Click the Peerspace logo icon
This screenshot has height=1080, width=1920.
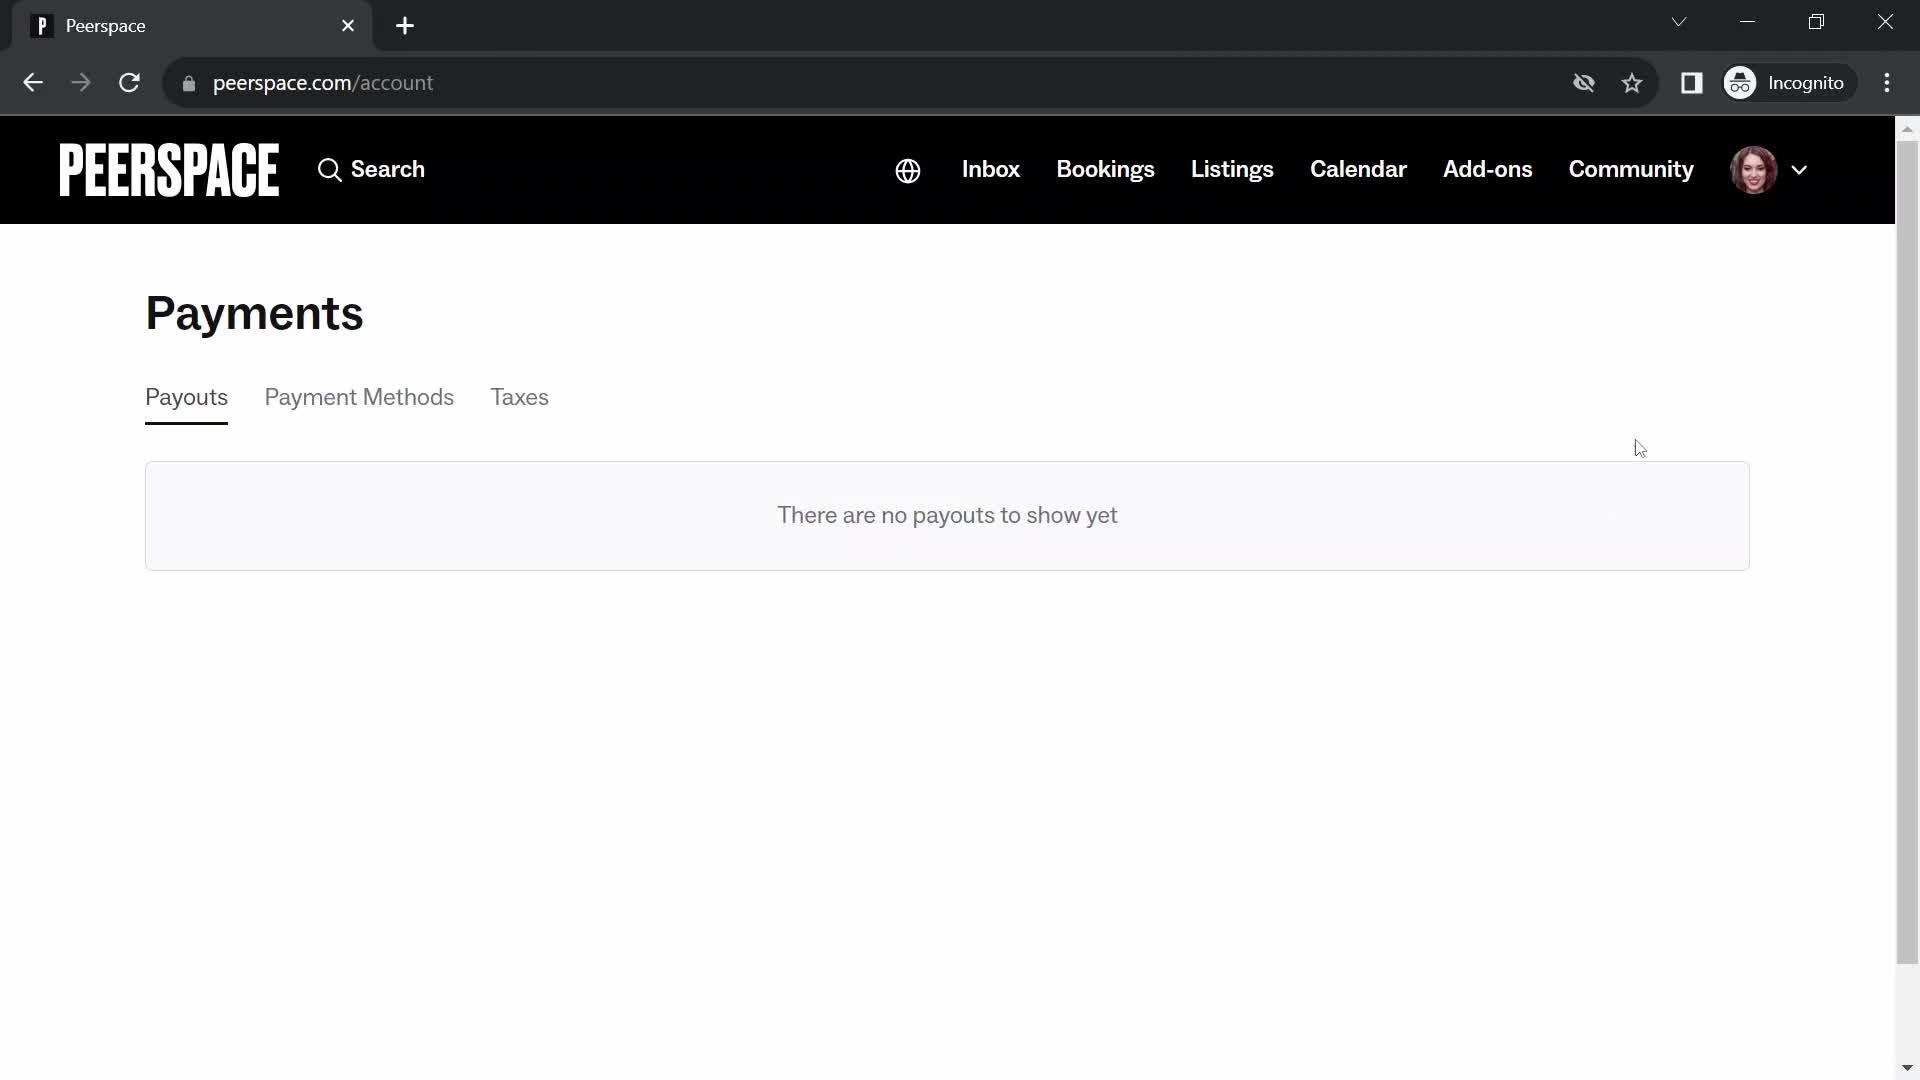(x=169, y=167)
